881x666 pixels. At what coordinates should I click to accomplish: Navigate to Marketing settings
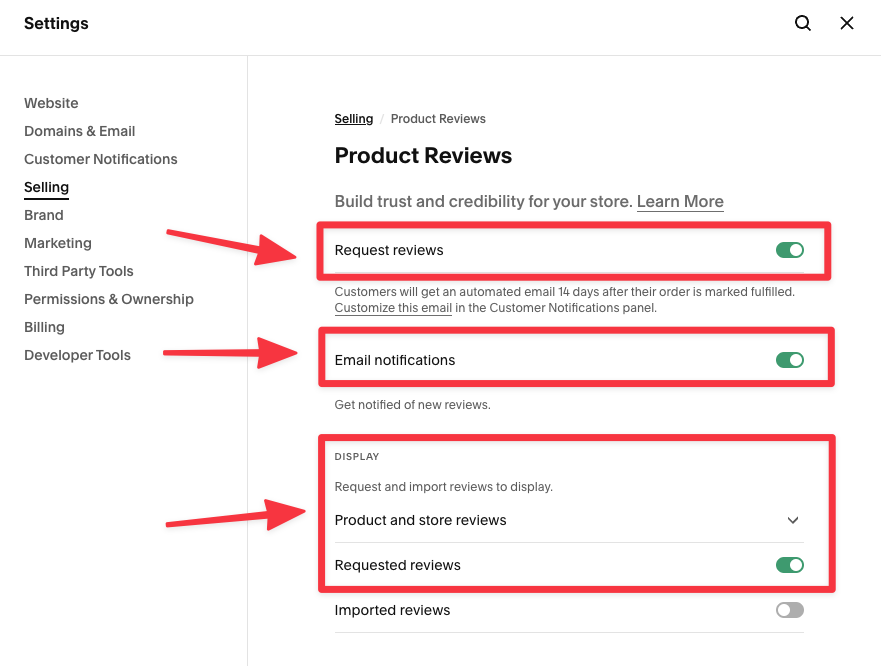tap(57, 243)
